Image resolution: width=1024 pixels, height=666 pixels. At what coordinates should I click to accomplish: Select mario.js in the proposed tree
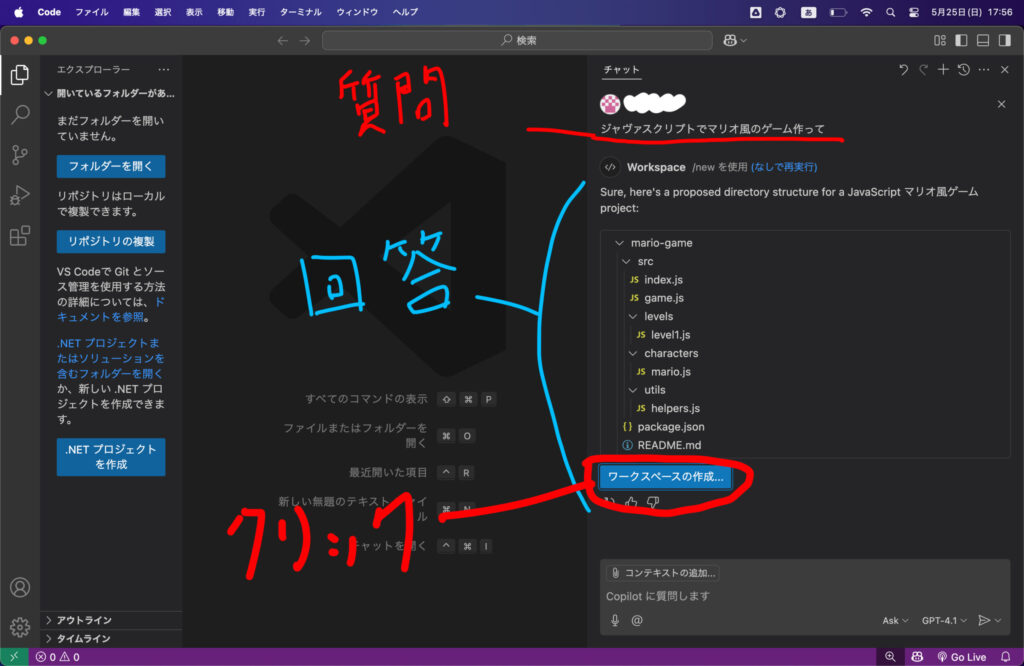coord(664,372)
